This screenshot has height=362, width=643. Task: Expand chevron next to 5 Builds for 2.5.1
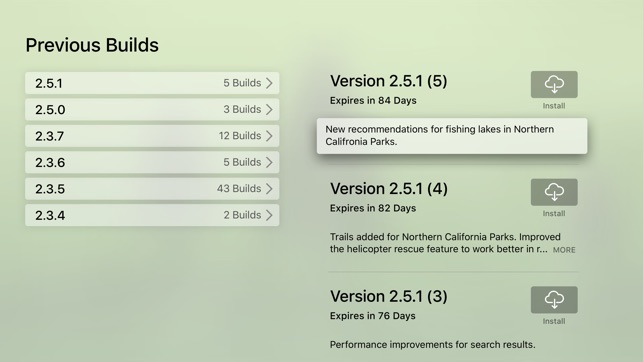point(269,83)
